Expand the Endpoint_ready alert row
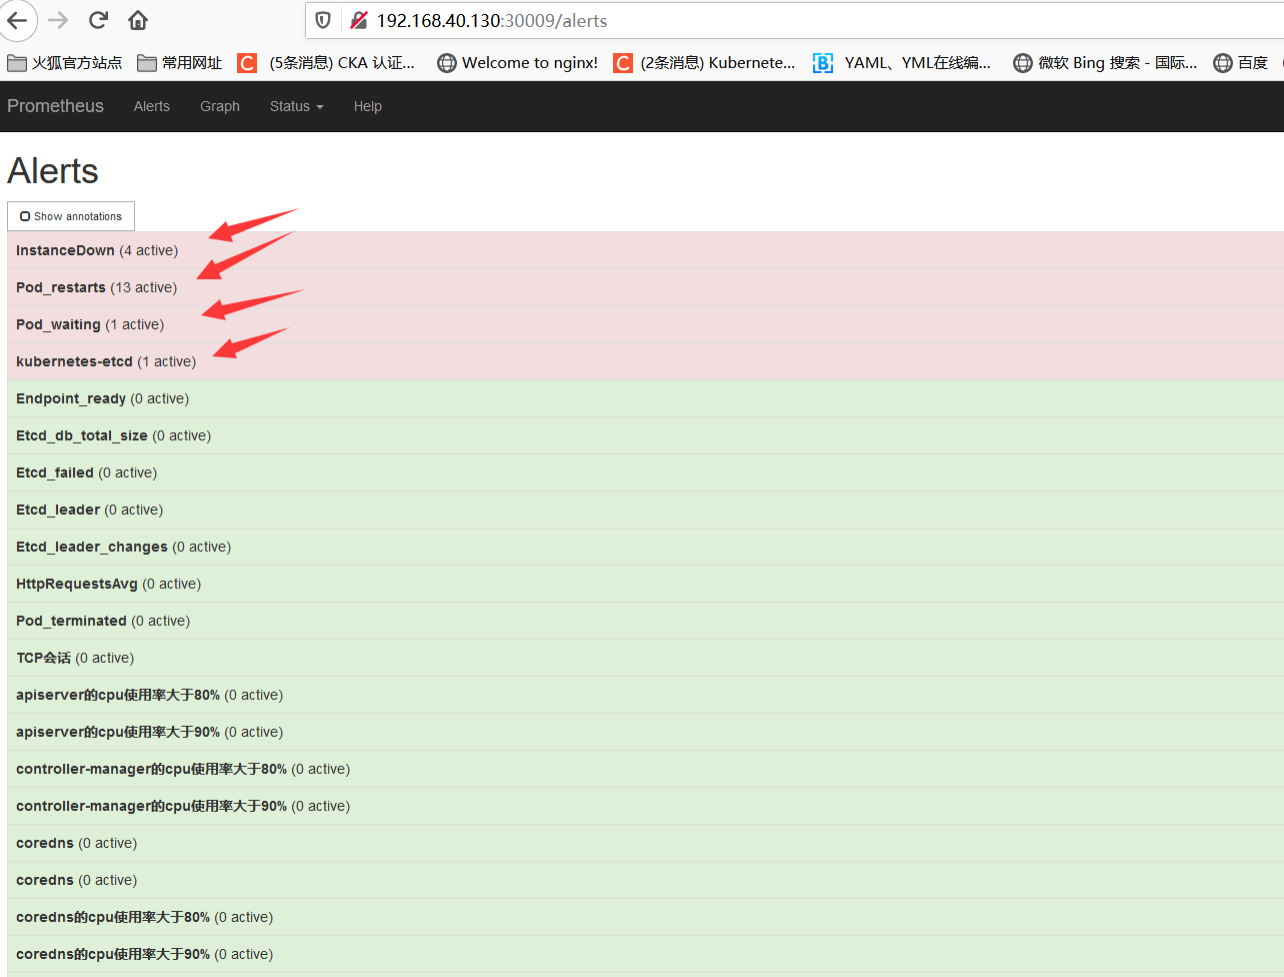This screenshot has width=1284, height=977. click(645, 398)
